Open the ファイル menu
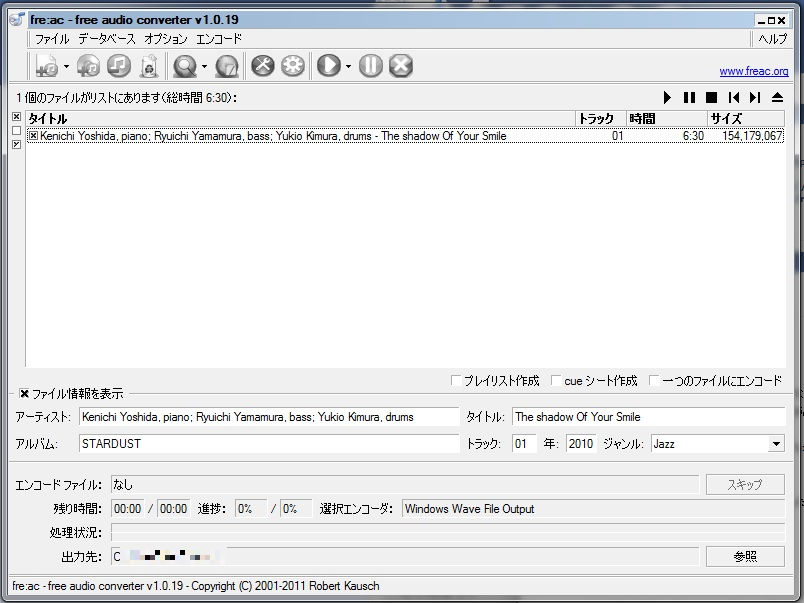The height and width of the screenshot is (603, 804). pyautogui.click(x=52, y=39)
